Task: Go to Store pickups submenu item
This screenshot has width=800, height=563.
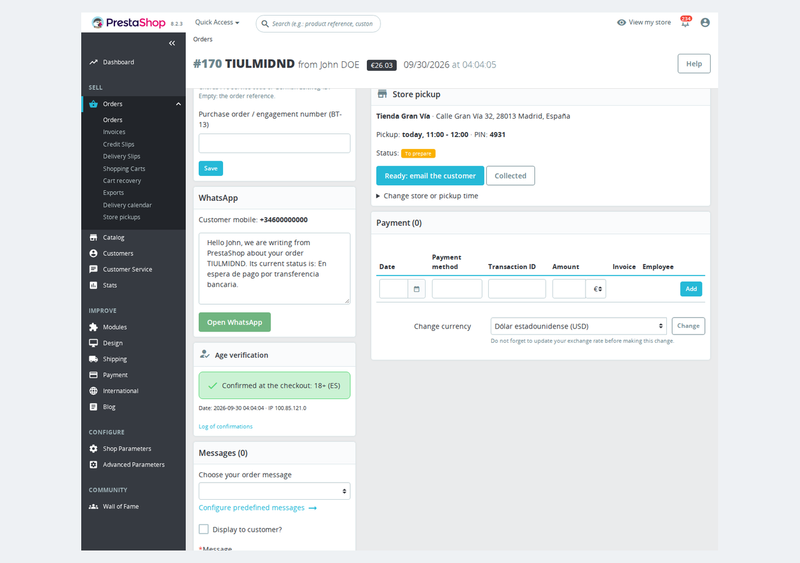Action: [121, 217]
